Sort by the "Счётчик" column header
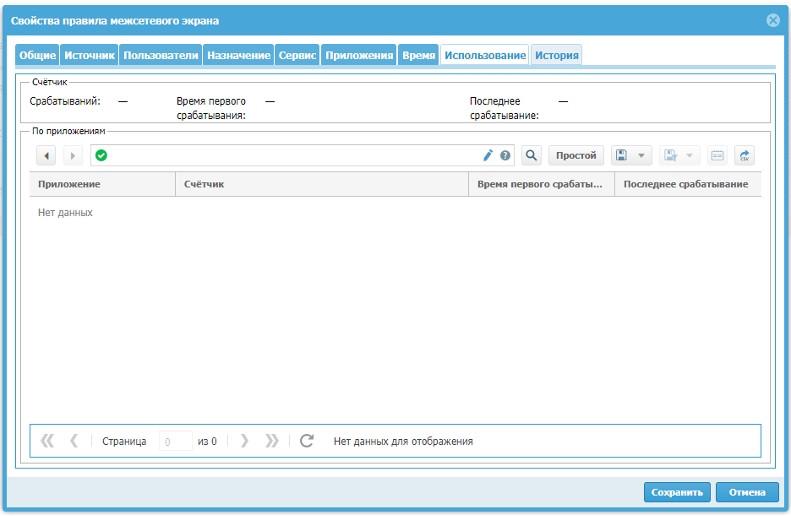791x516 pixels. [321, 185]
